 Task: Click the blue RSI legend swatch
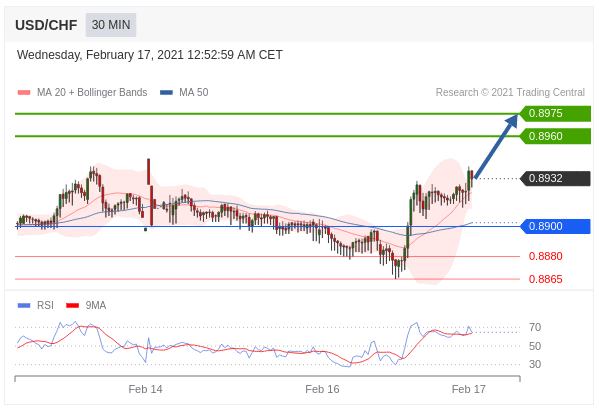point(24,306)
